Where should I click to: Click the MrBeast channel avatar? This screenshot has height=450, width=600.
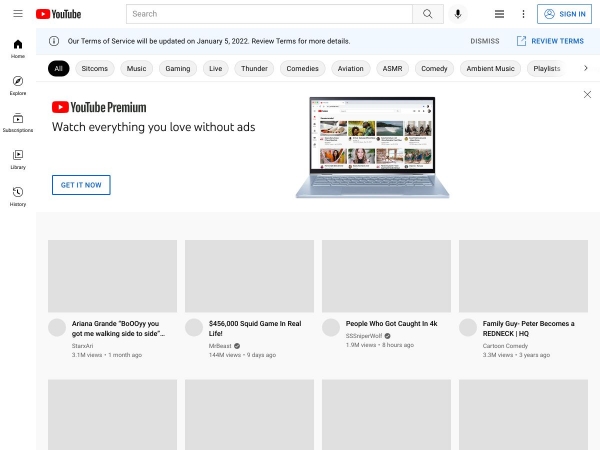click(194, 328)
